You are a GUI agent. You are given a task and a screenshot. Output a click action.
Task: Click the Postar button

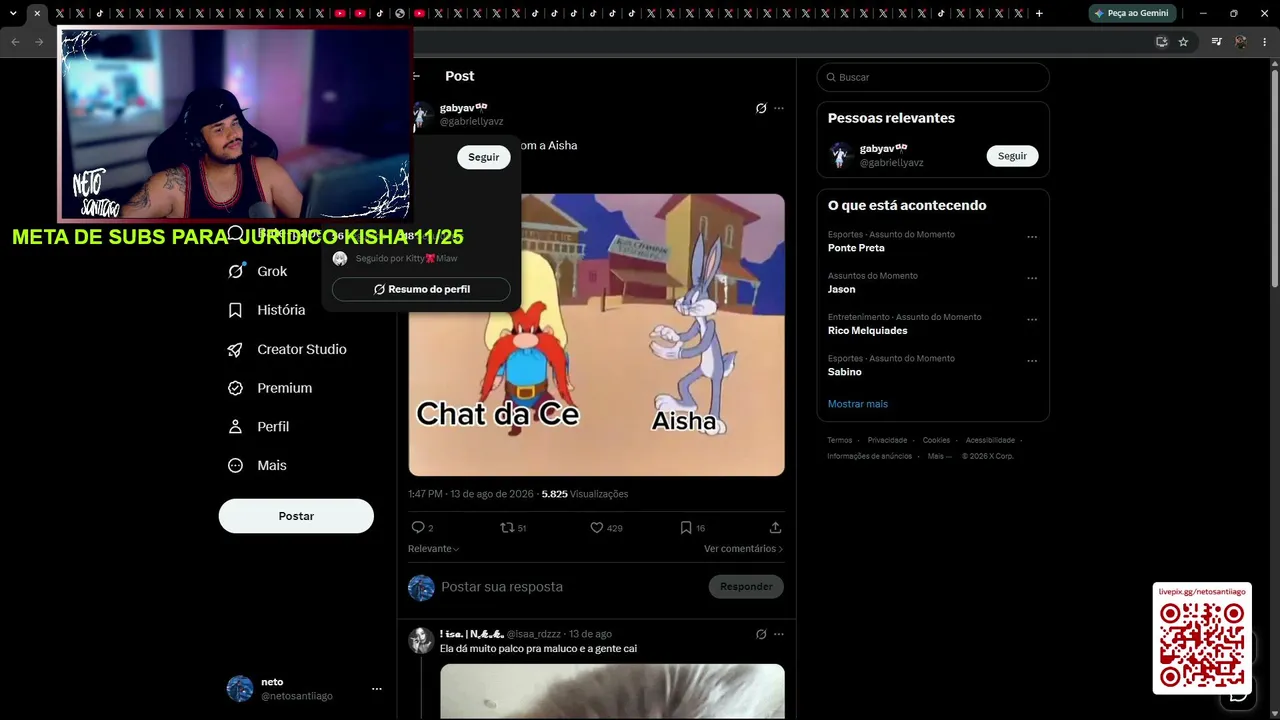tap(296, 516)
